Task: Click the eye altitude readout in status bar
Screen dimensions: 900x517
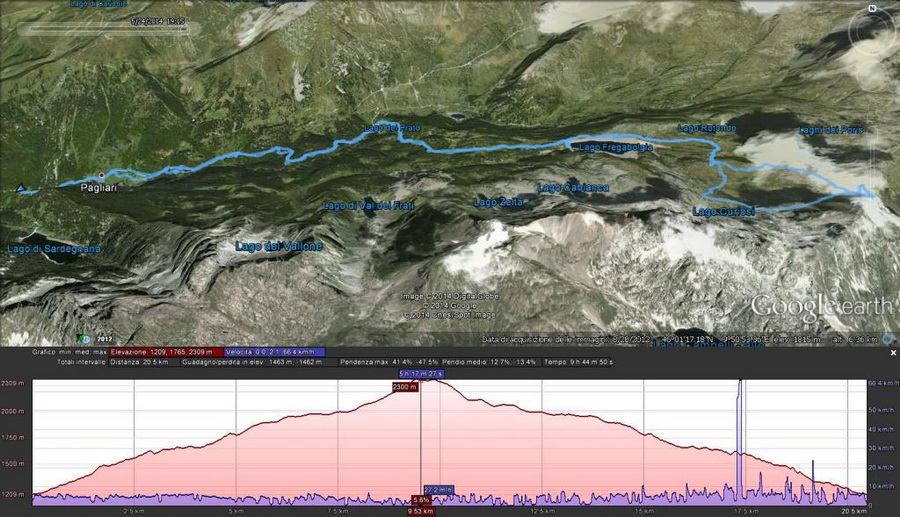Action: (855, 340)
